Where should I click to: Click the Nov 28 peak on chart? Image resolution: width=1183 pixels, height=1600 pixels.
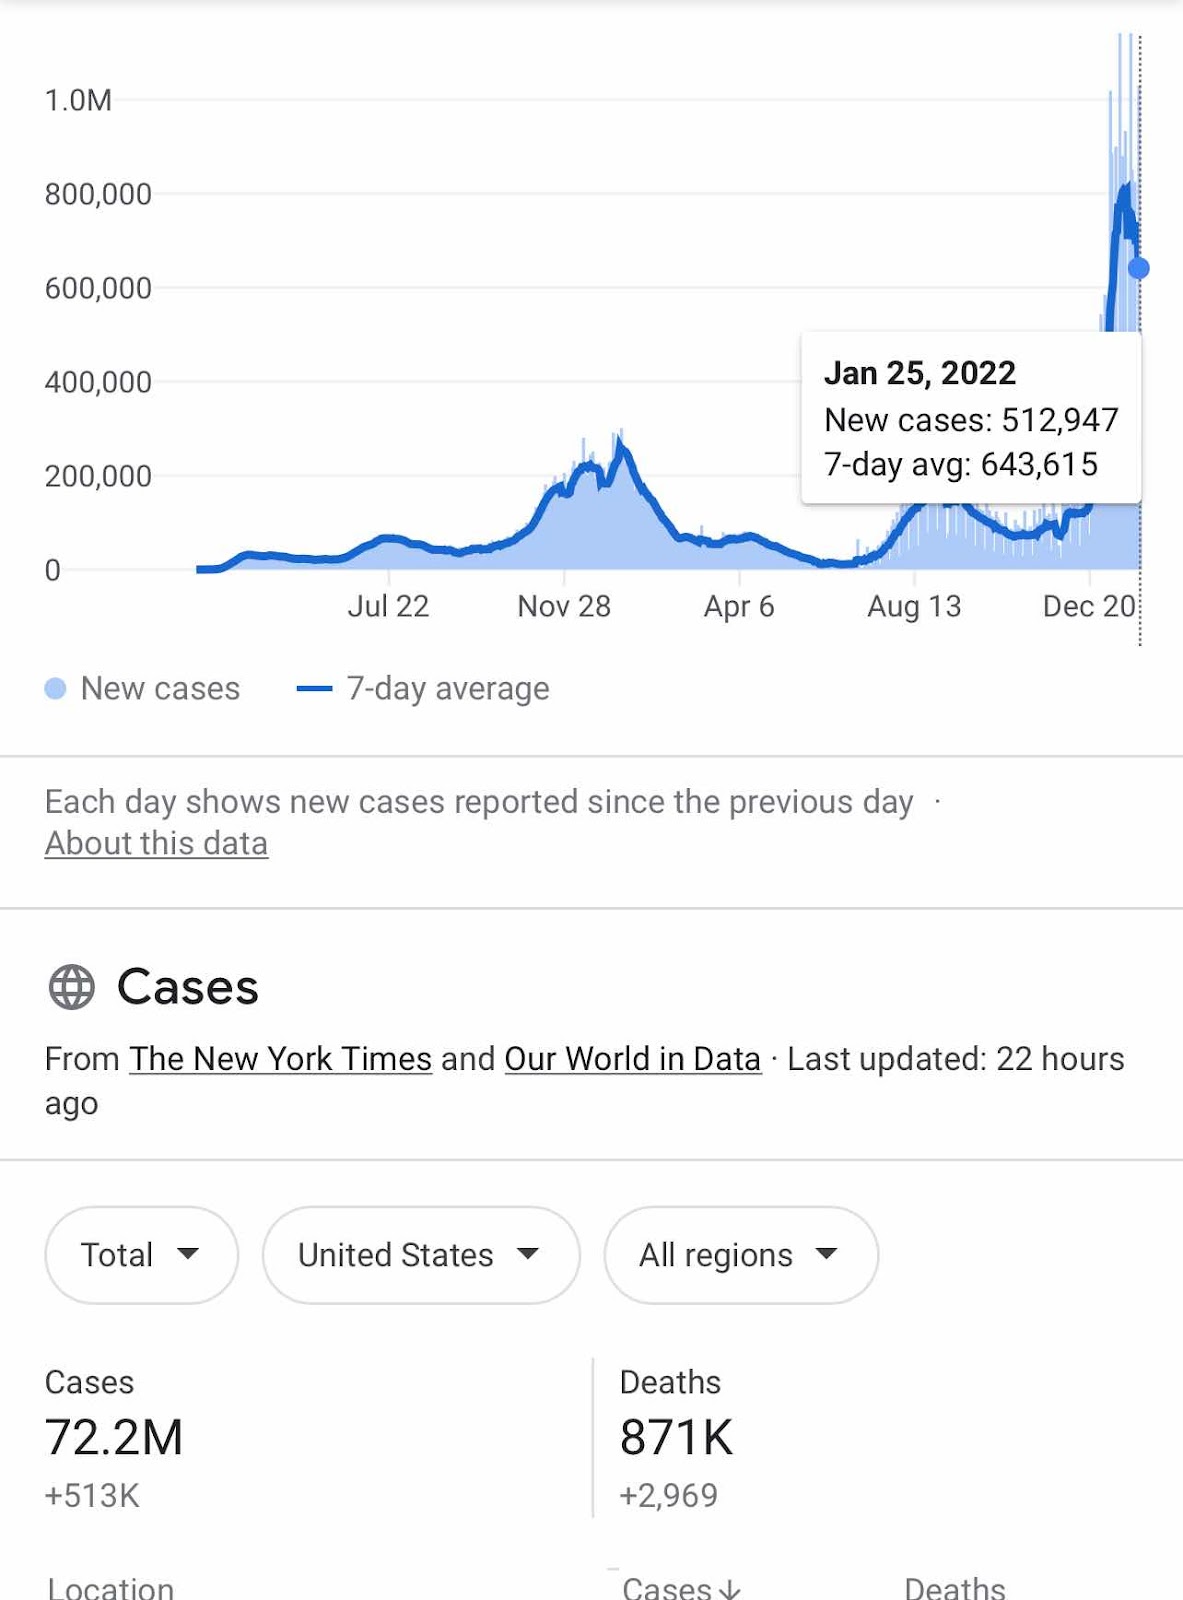[621, 443]
